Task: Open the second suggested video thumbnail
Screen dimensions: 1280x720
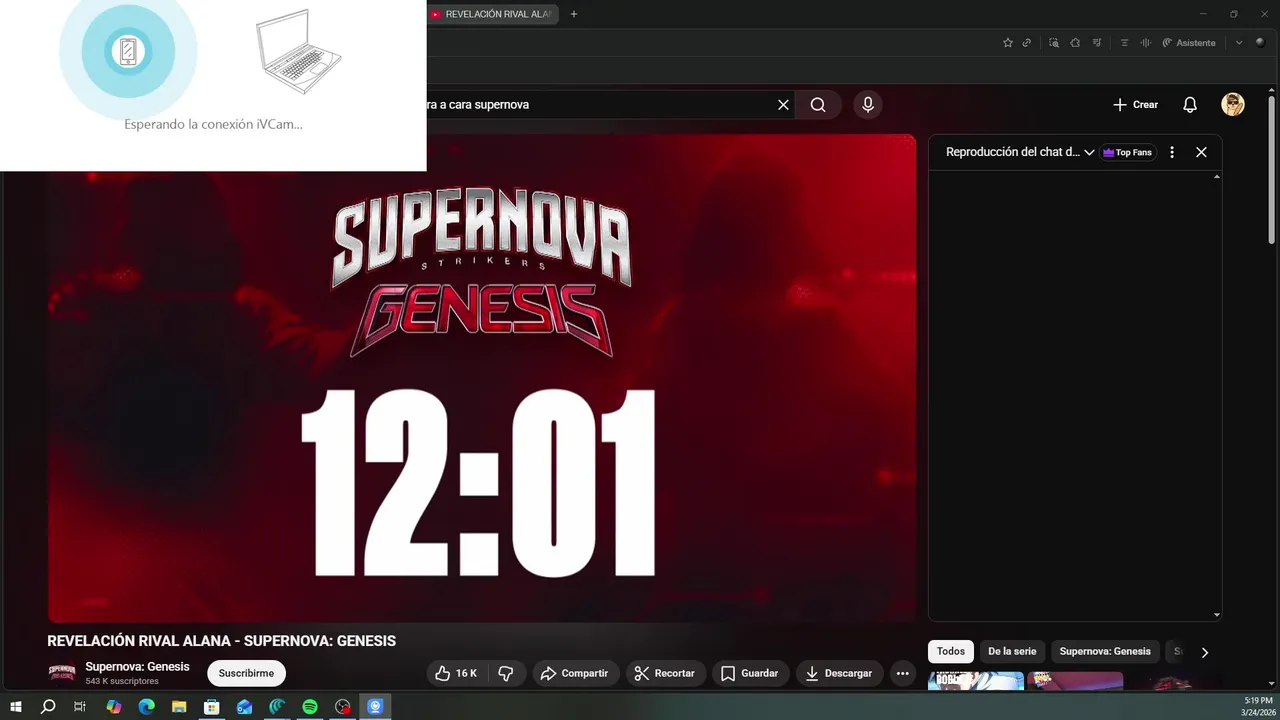Action: click(1075, 681)
